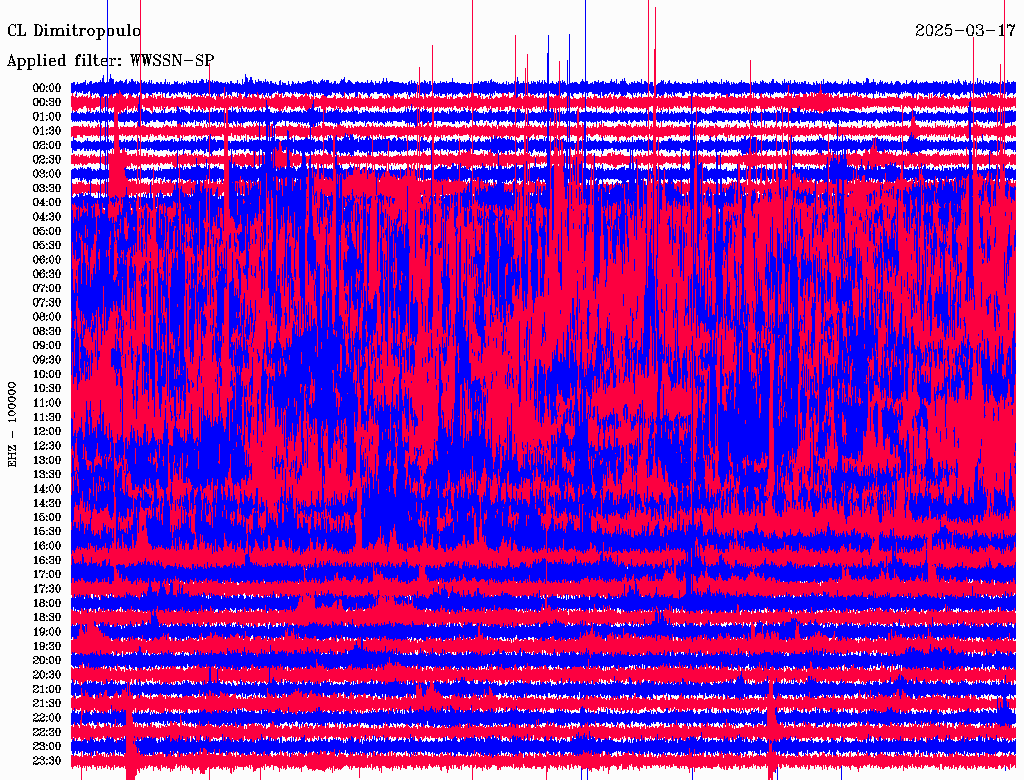Select the 12:00 time label
The image size is (1024, 780).
[x=47, y=431]
